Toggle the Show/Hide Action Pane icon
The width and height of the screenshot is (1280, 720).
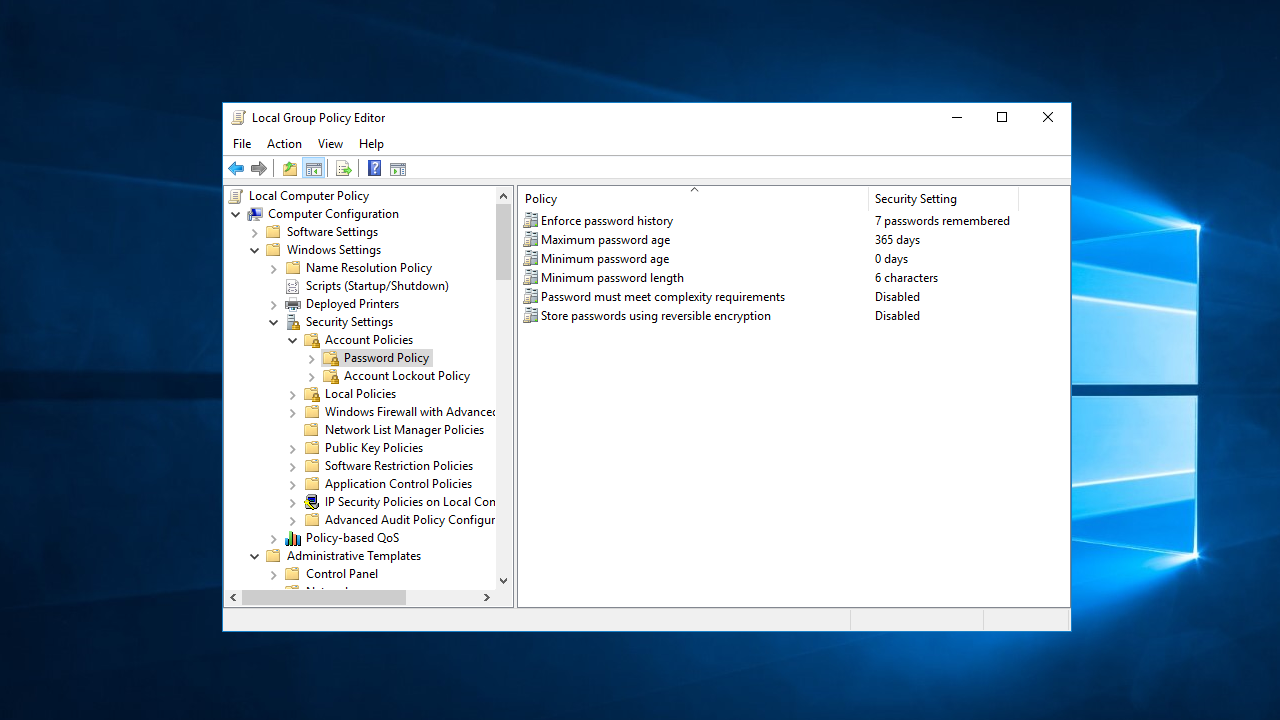[398, 169]
